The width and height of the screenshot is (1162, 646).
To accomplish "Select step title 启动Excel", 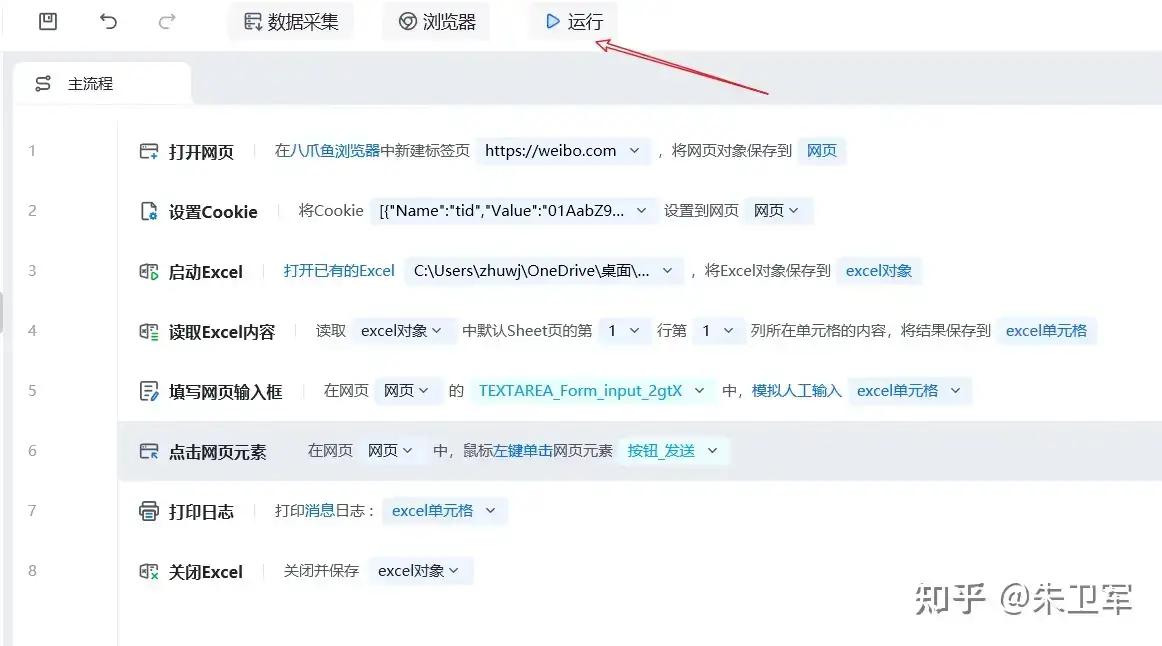I will click(205, 272).
